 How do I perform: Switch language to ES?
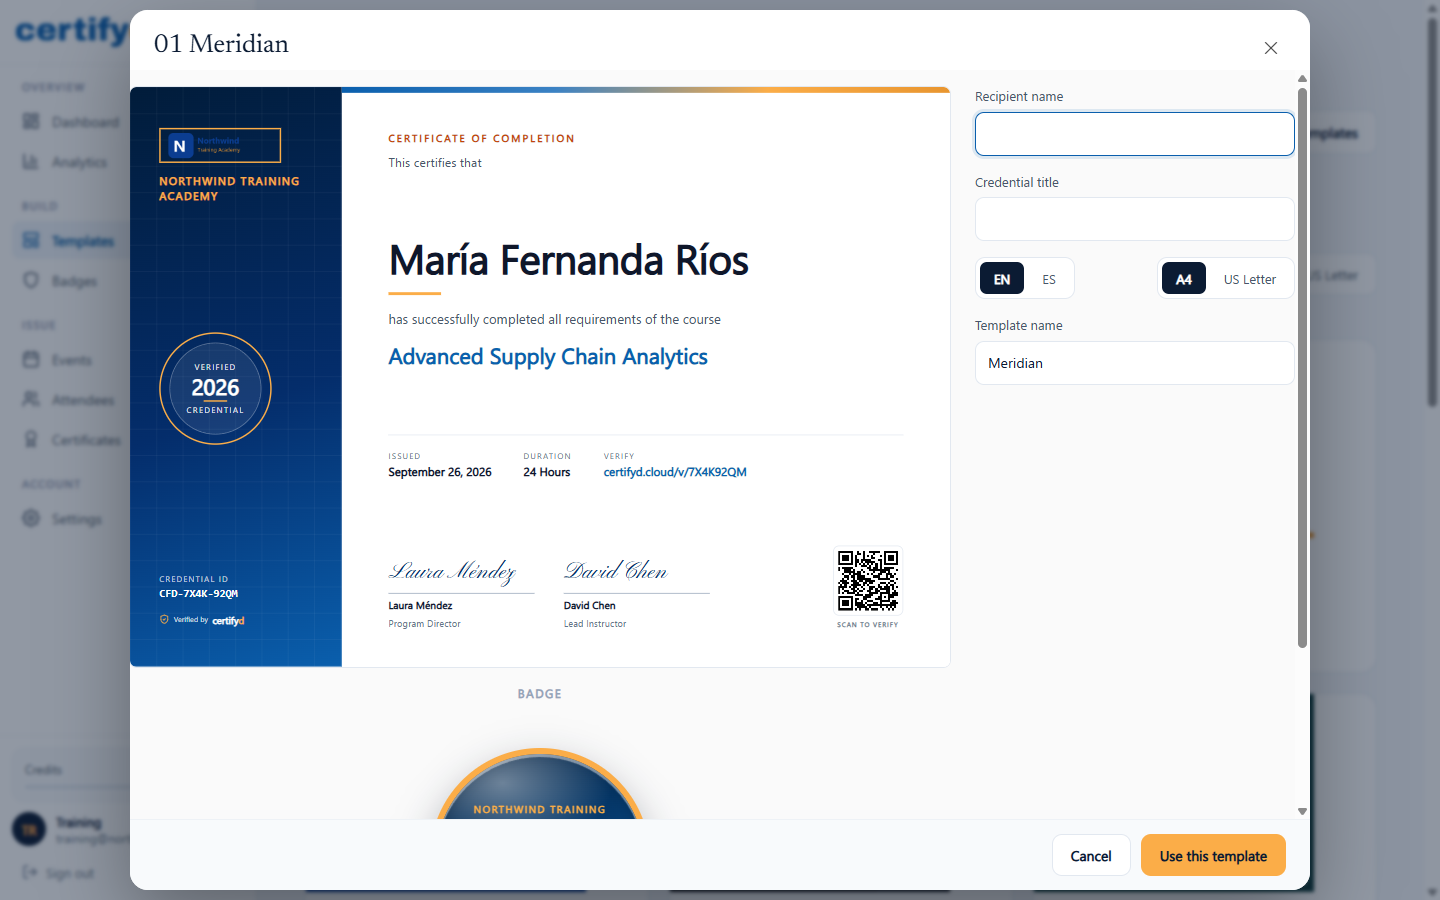[x=1049, y=279]
